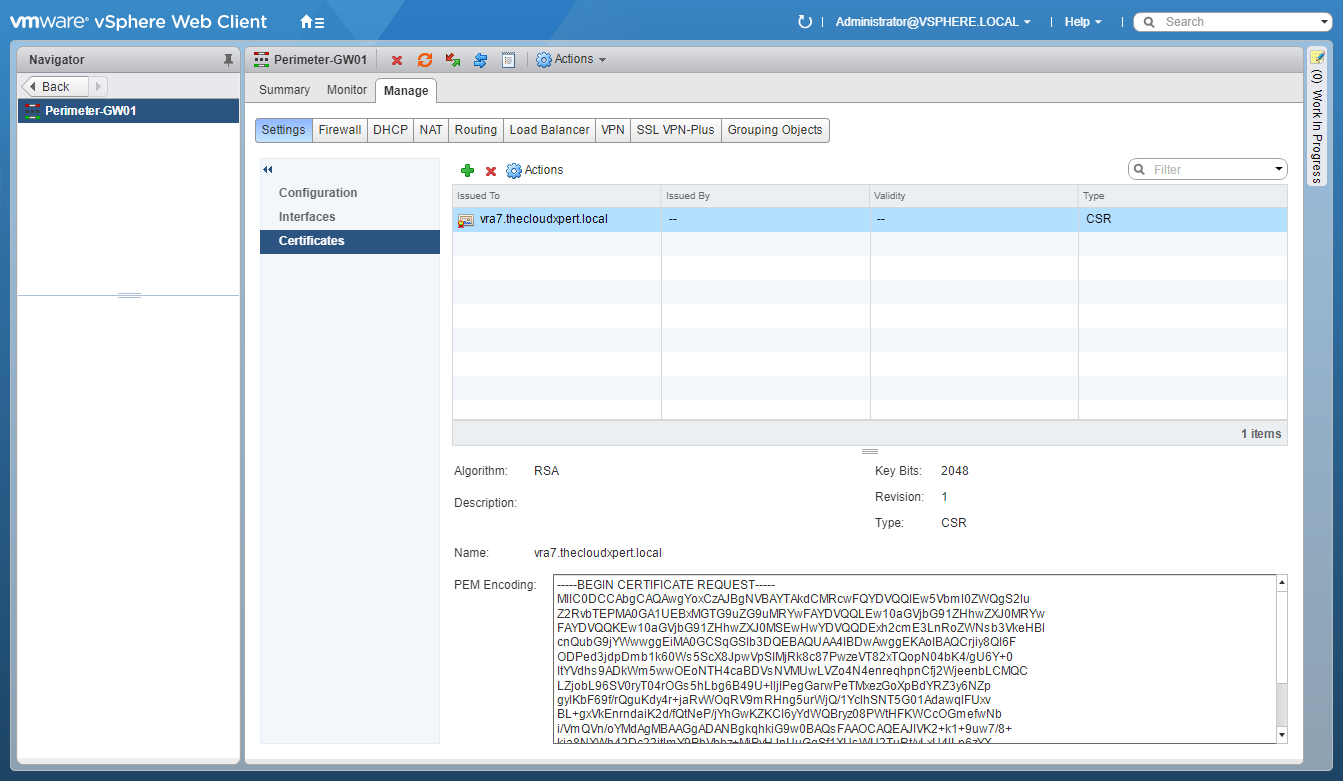Add a certificate with the green plus icon
Screen dimensions: 1343x781
467,171
